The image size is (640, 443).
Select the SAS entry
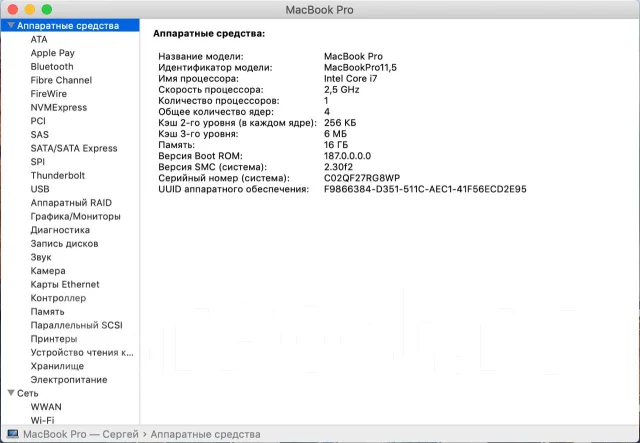pyautogui.click(x=40, y=134)
